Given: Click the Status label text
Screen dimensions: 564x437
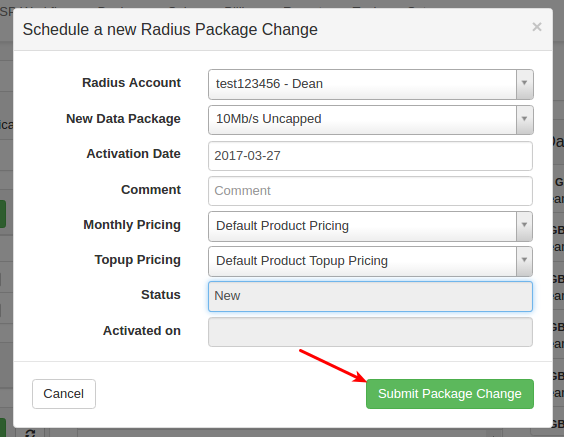Looking at the screenshot, I should [161, 295].
